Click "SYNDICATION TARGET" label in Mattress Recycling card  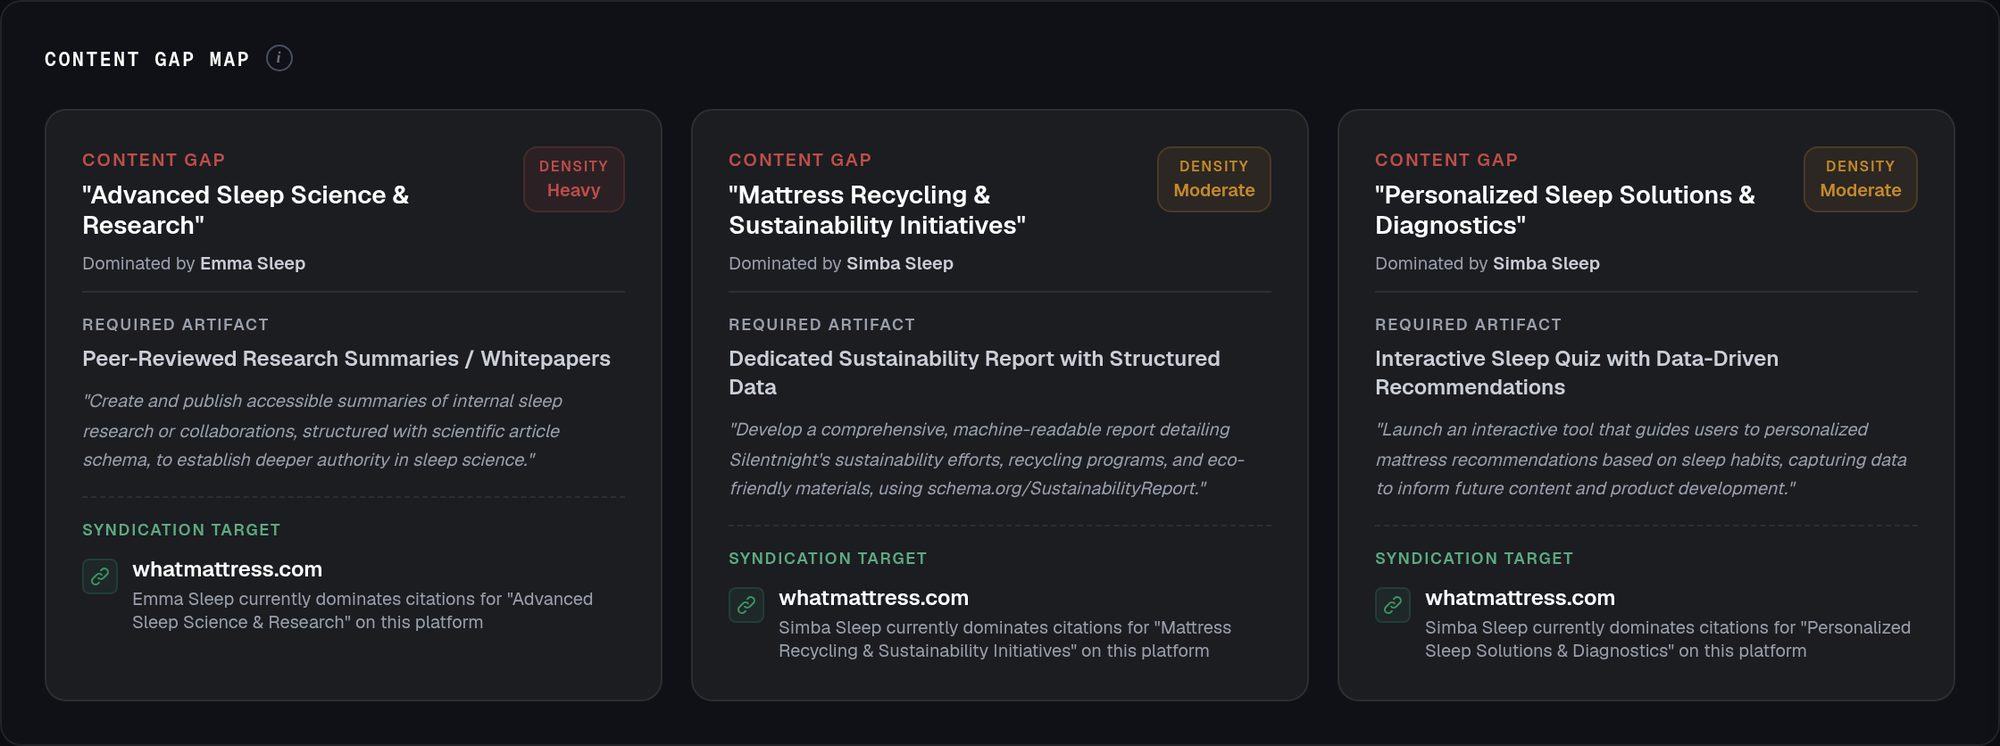(828, 558)
